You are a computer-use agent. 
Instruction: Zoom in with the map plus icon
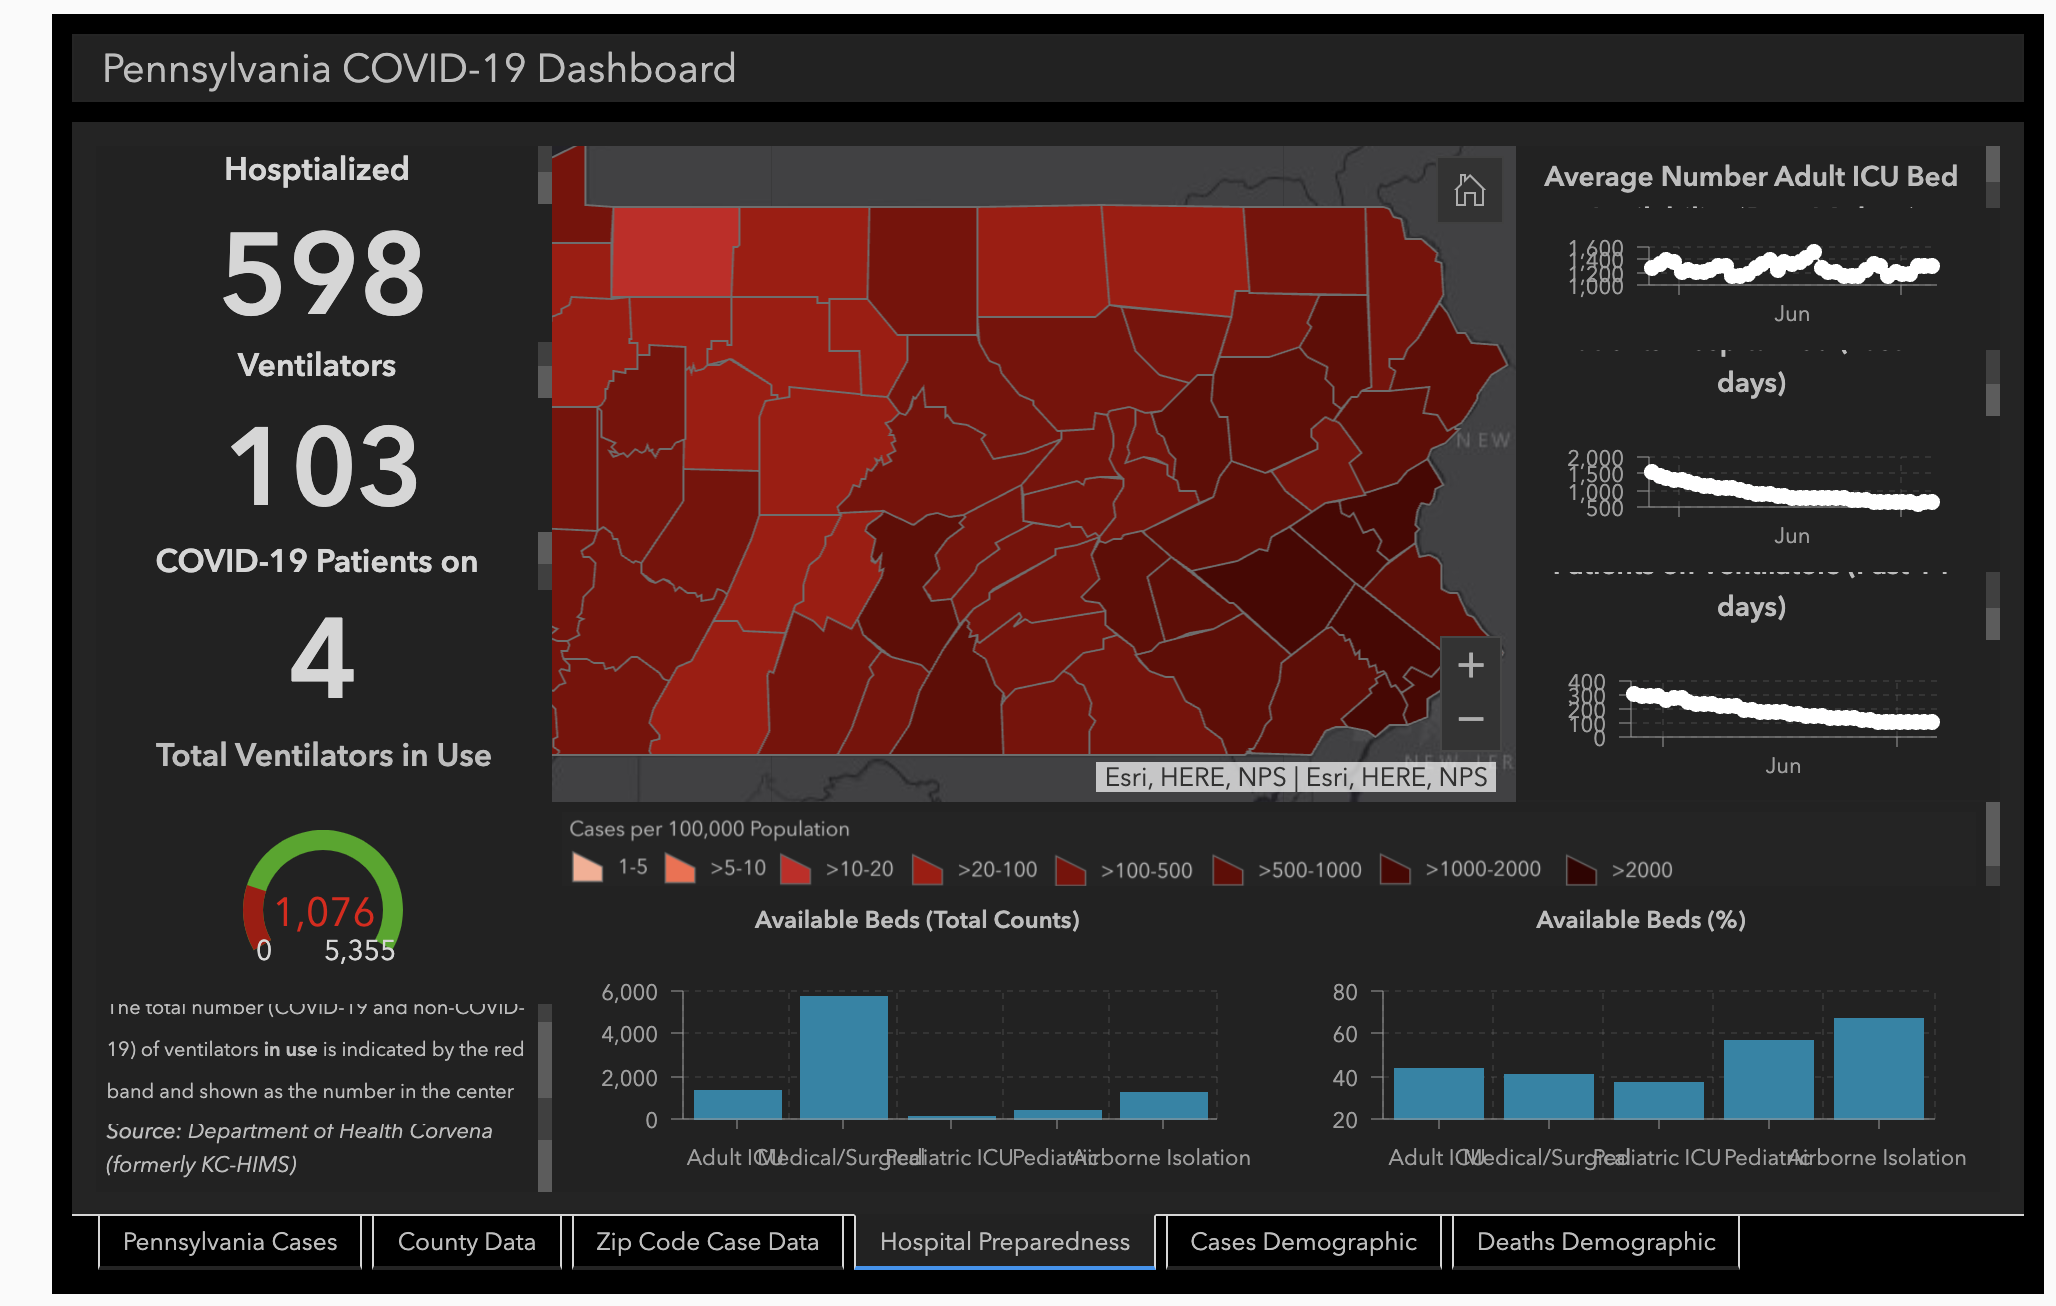1470,665
